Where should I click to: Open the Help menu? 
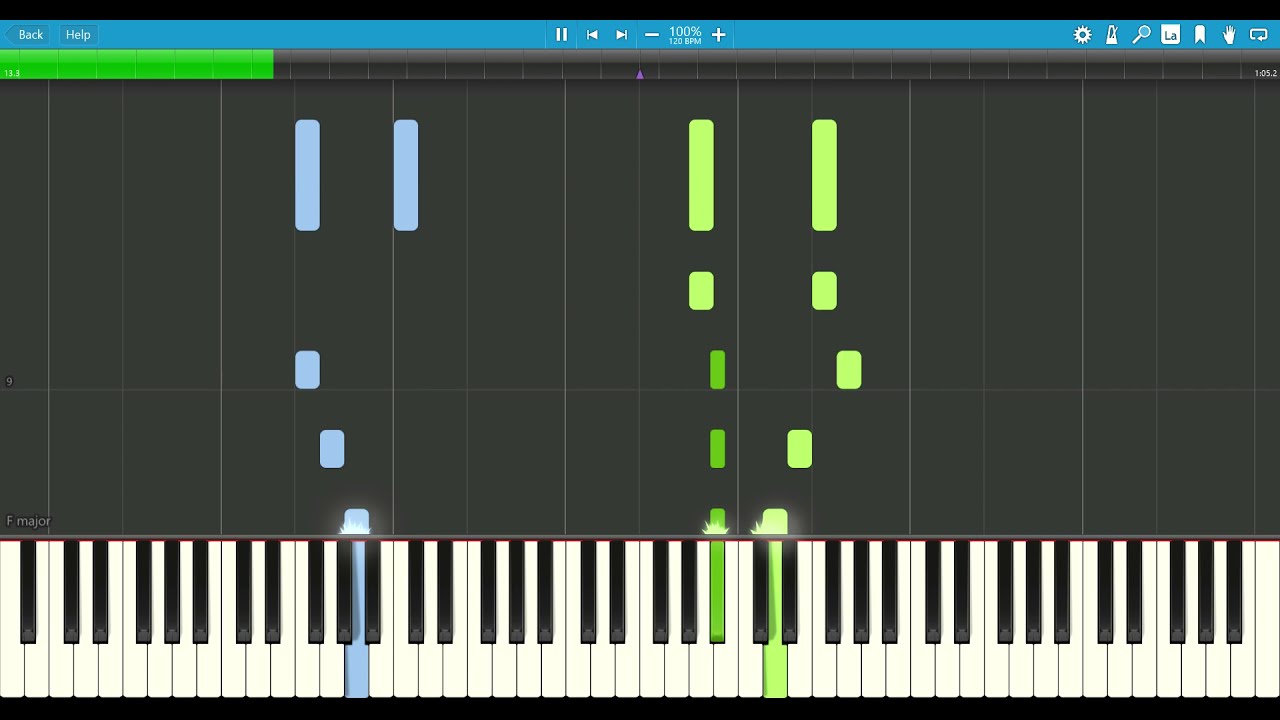point(78,34)
